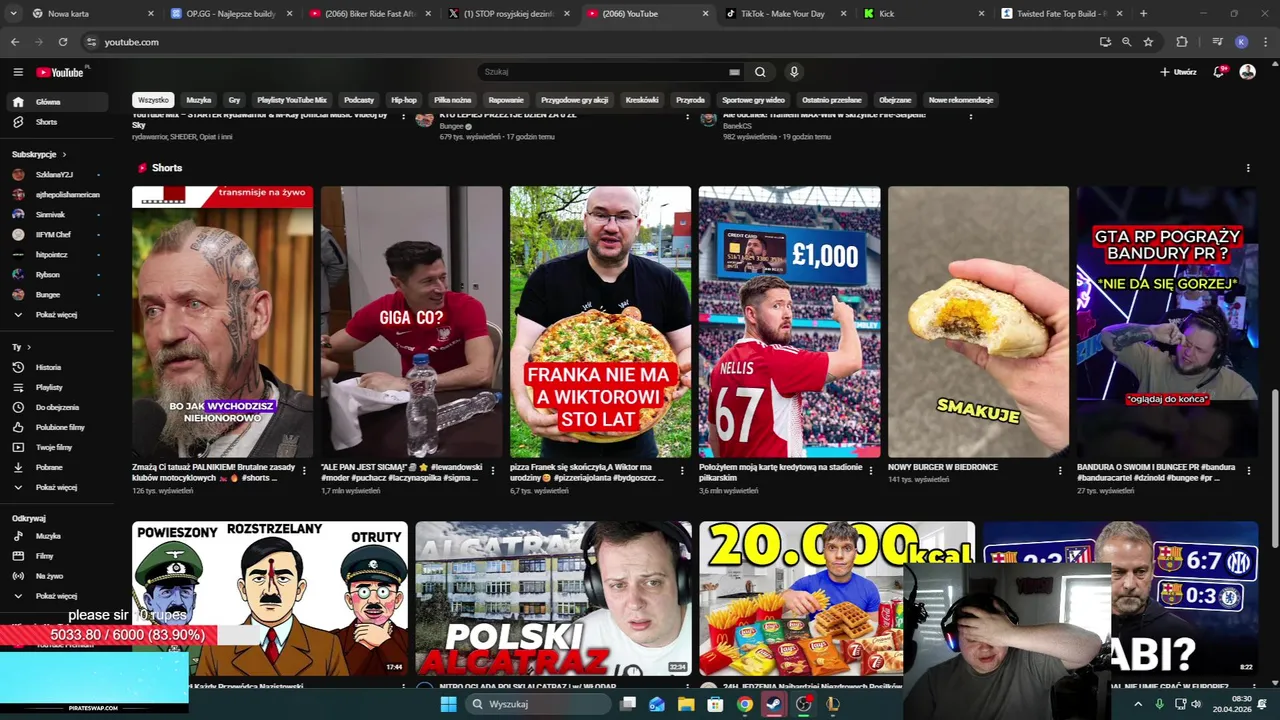Viewport: 1280px width, 720px height.
Task: Click the search magnifier button
Action: click(760, 72)
